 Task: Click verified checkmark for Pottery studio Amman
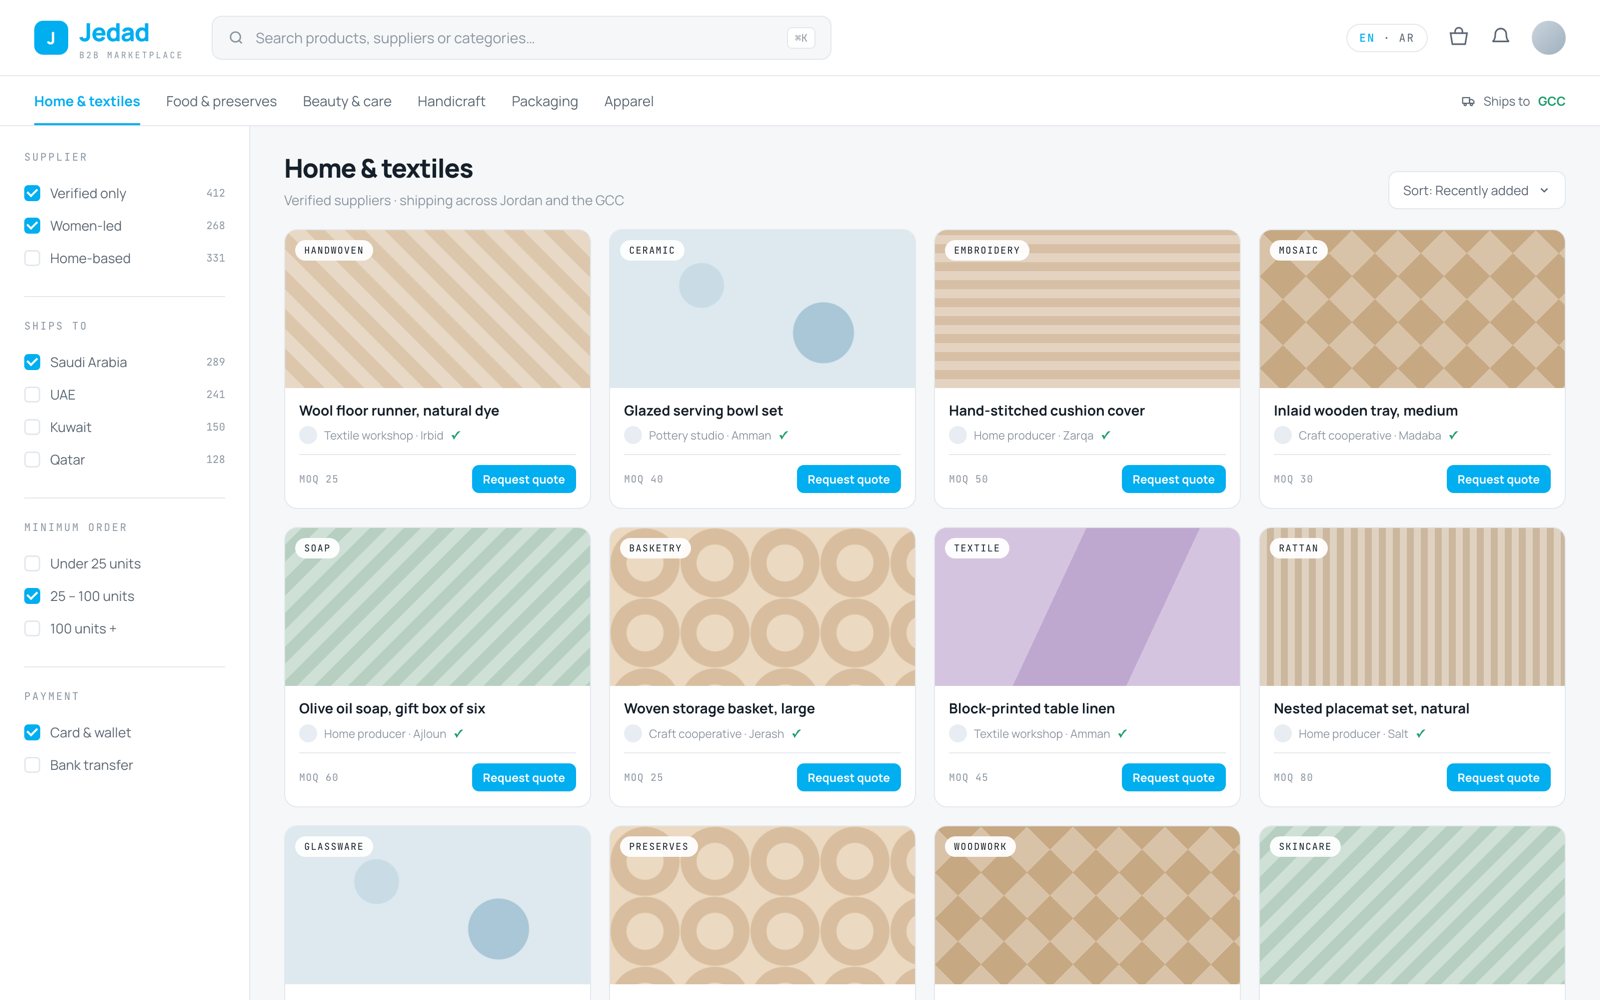coord(784,435)
